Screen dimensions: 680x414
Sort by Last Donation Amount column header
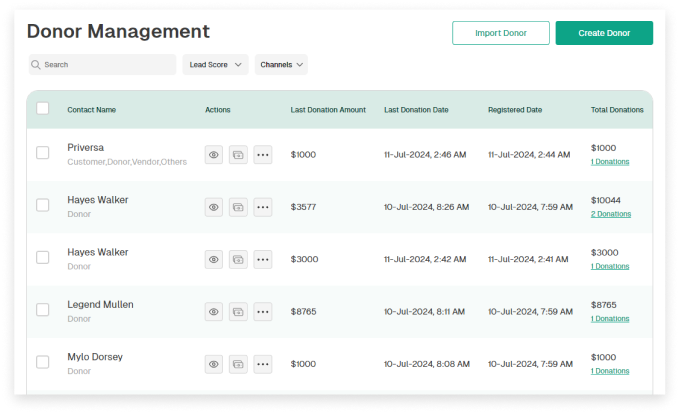coord(328,110)
